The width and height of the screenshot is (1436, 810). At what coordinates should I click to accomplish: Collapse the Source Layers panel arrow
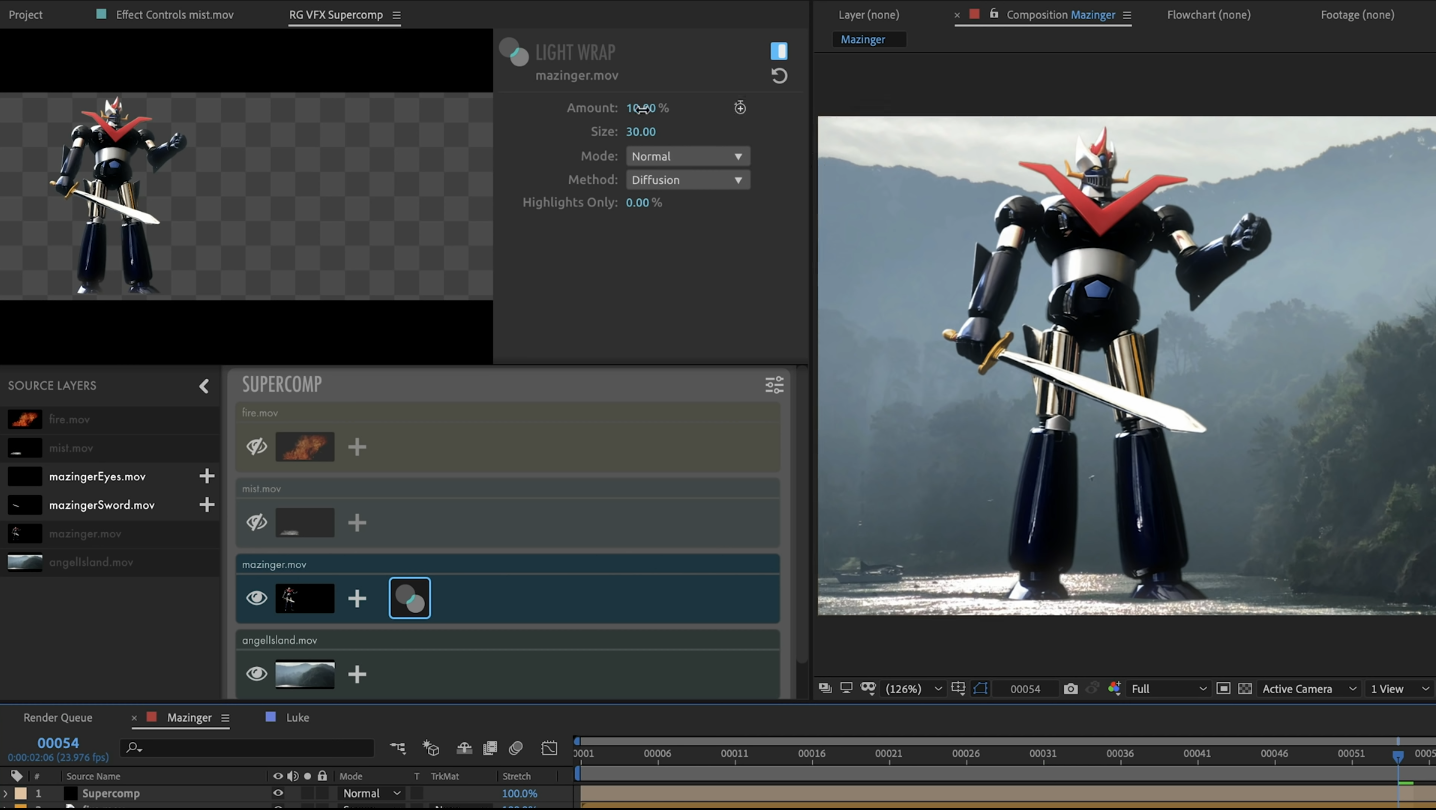[204, 386]
